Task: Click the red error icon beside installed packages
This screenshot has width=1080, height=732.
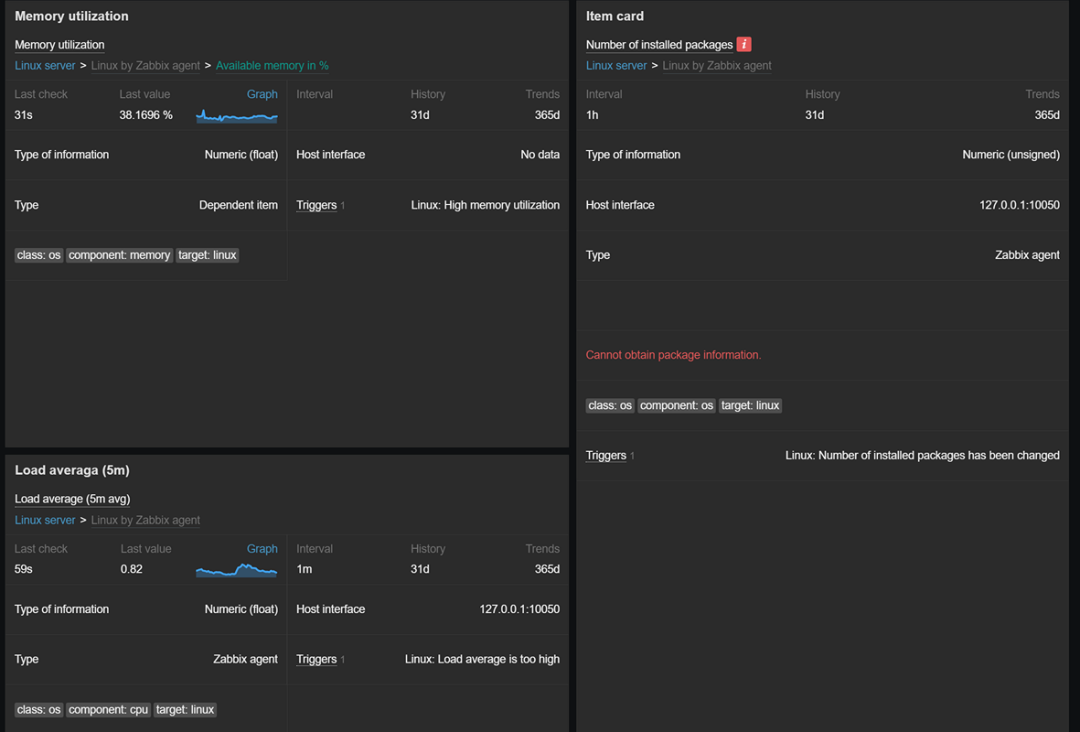Action: (744, 44)
